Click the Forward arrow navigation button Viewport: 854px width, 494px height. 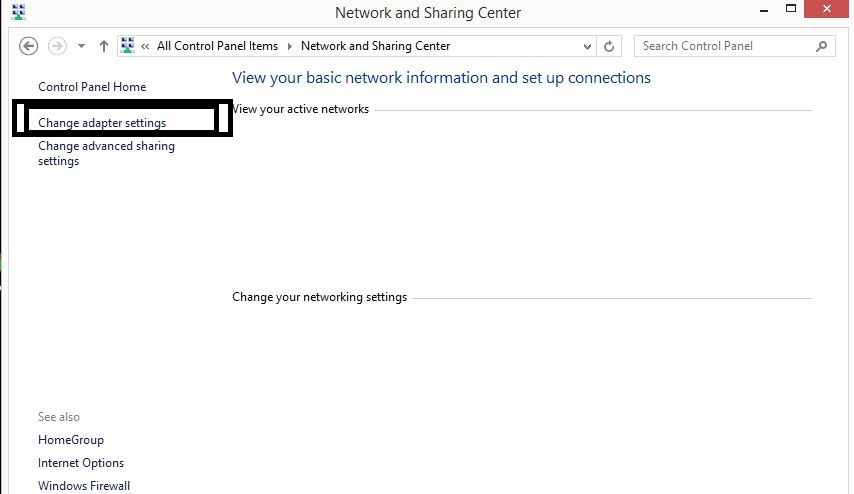pos(57,46)
